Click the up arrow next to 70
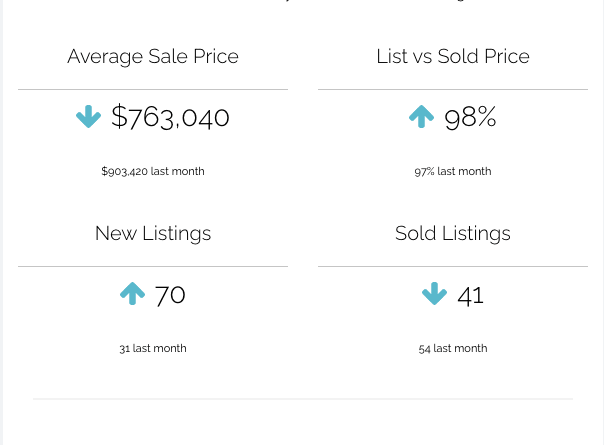Screen dimensions: 604x445 click(132, 294)
